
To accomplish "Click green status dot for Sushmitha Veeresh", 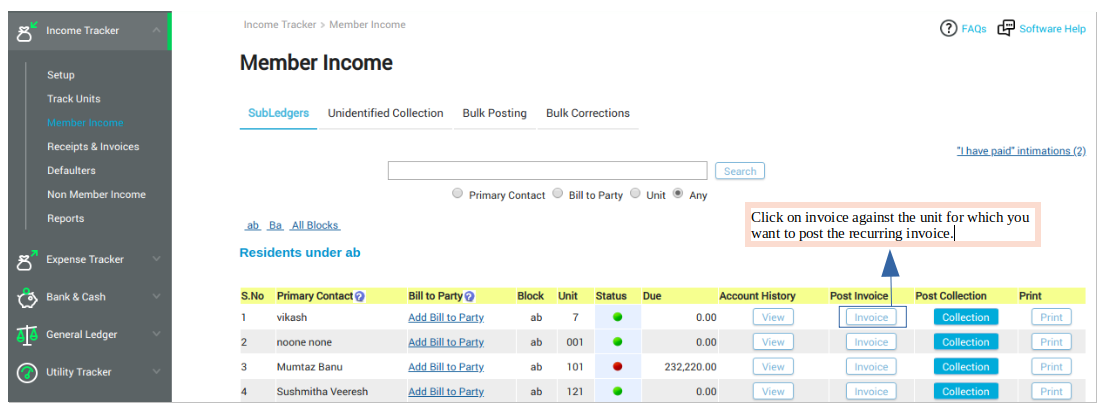I will pos(618,391).
